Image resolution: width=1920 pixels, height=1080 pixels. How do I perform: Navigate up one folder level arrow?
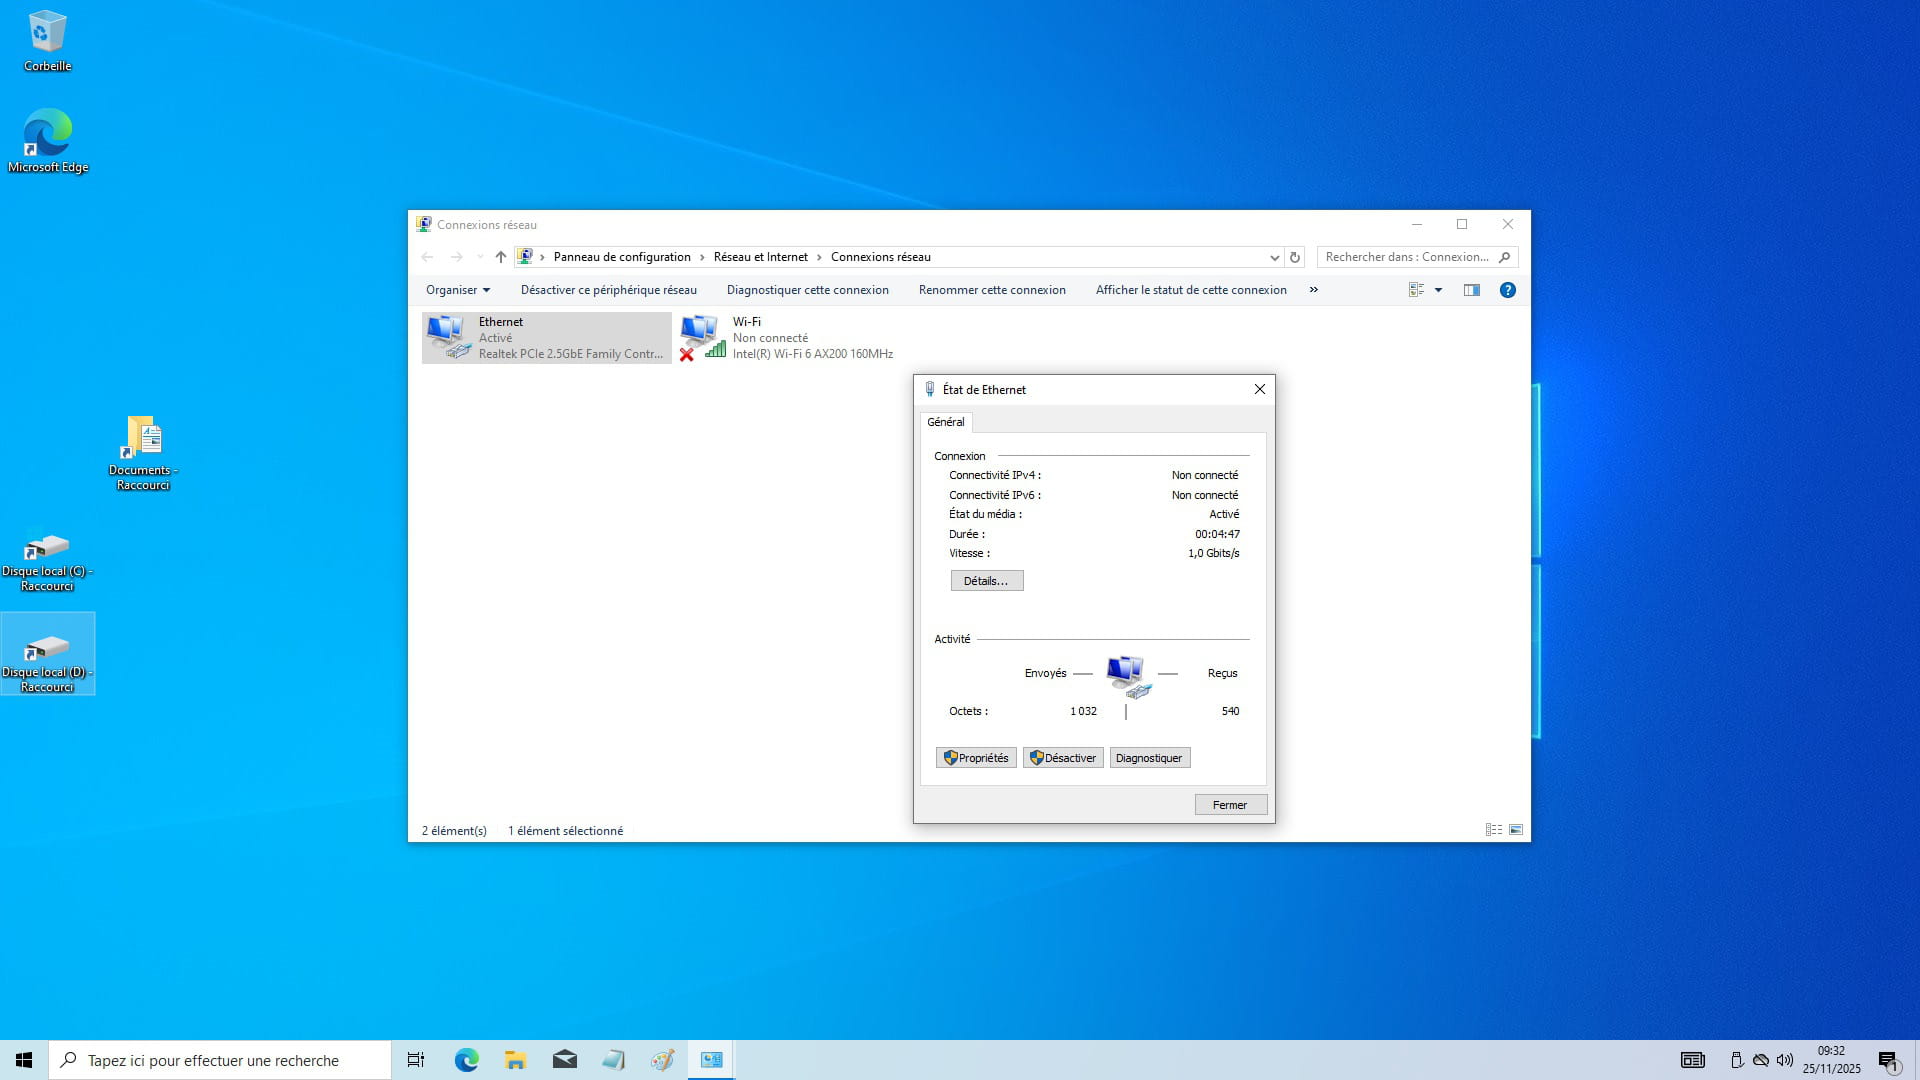[x=501, y=257]
